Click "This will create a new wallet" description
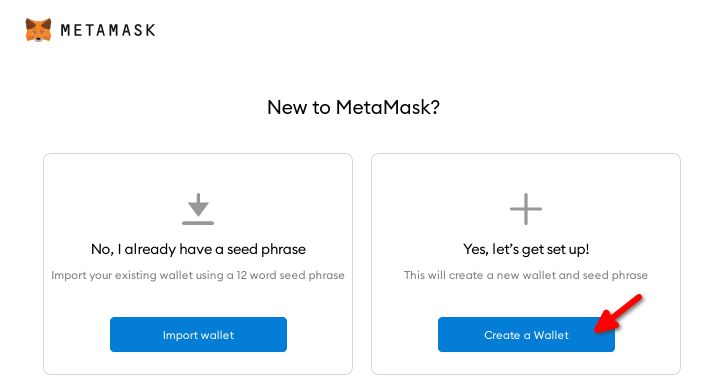The image size is (705, 383). [526, 275]
